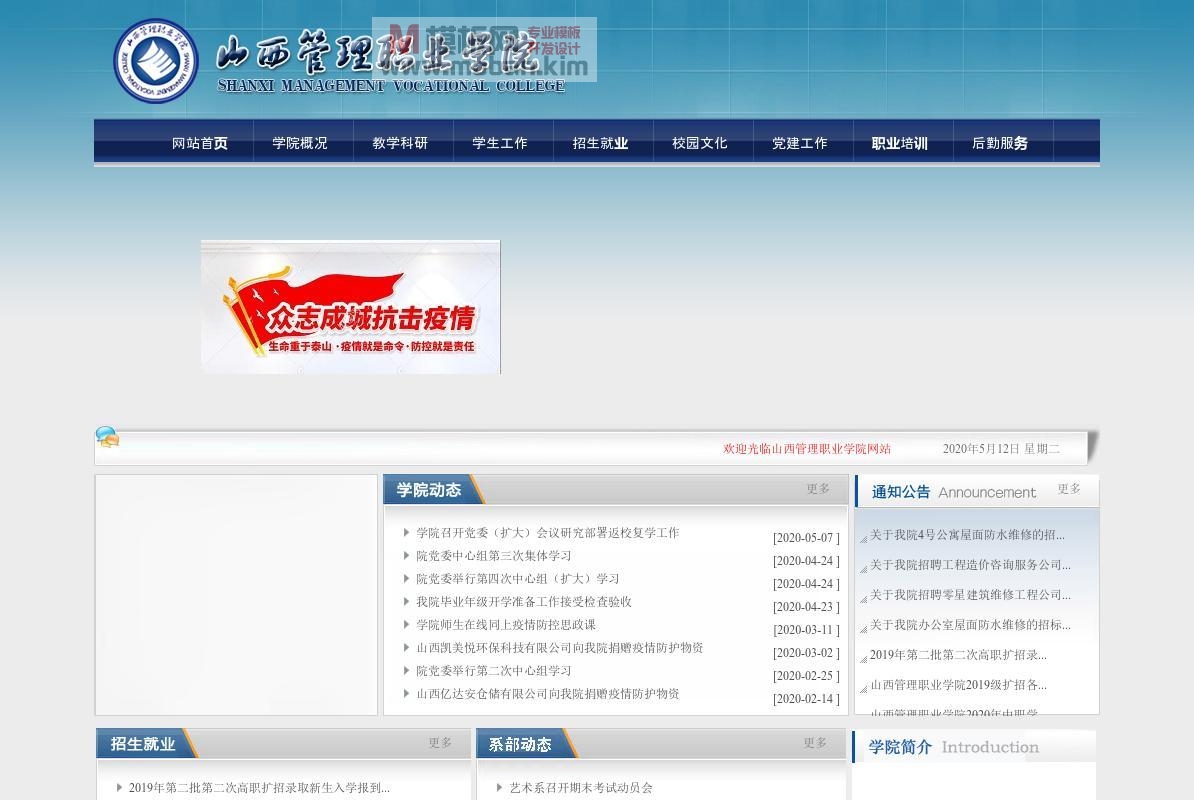Open news 学院召开党委（扩大）会议研究部署返校复学工作
The image size is (1194, 800).
point(548,533)
